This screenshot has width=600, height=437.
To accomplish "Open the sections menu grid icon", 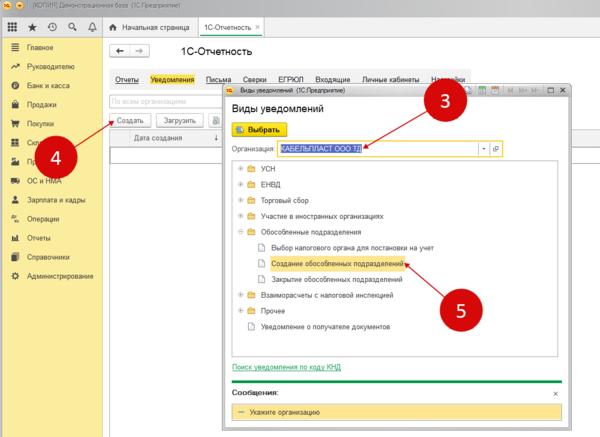I will tap(12, 27).
